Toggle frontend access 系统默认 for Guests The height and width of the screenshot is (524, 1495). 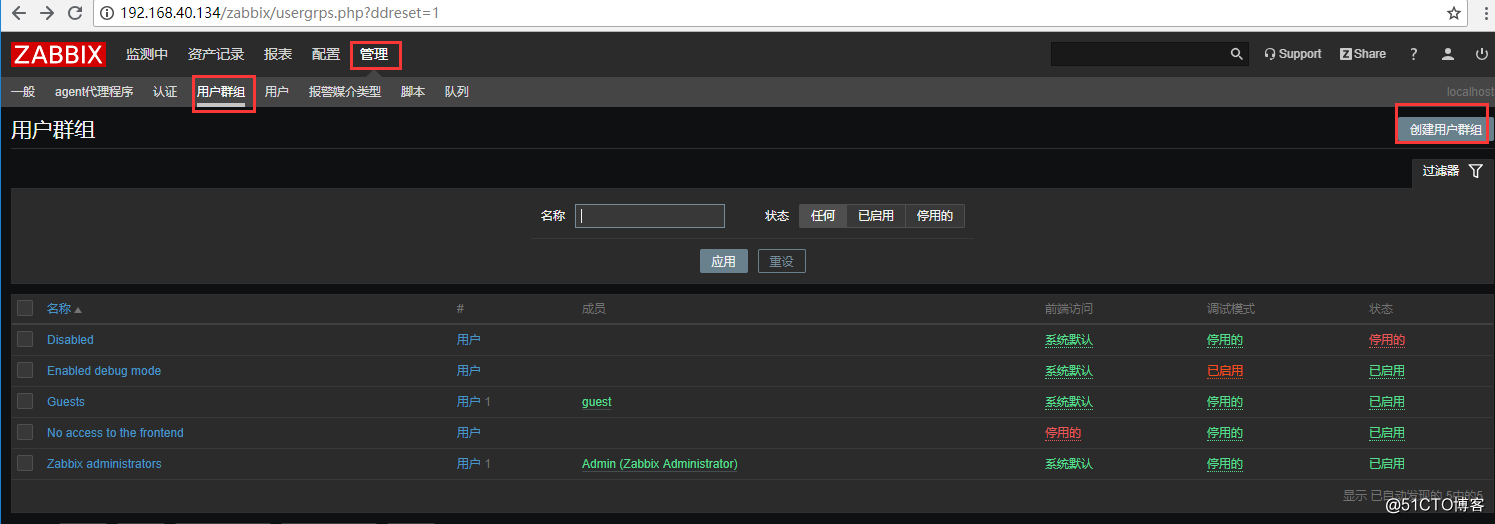(1069, 402)
